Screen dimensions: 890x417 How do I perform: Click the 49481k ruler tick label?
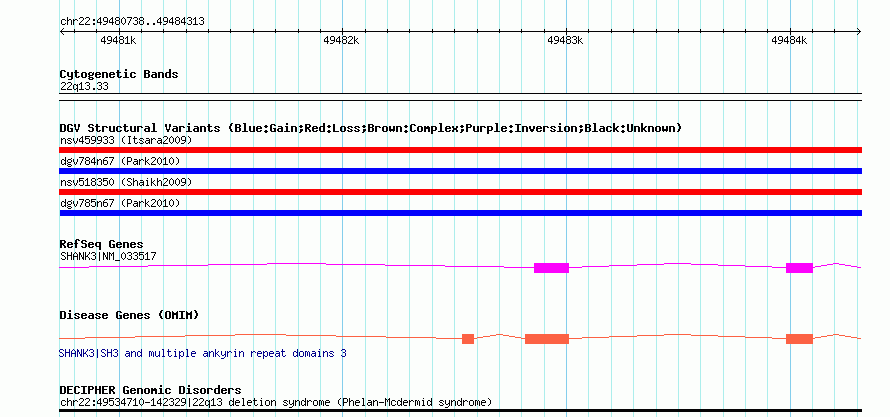tap(118, 40)
